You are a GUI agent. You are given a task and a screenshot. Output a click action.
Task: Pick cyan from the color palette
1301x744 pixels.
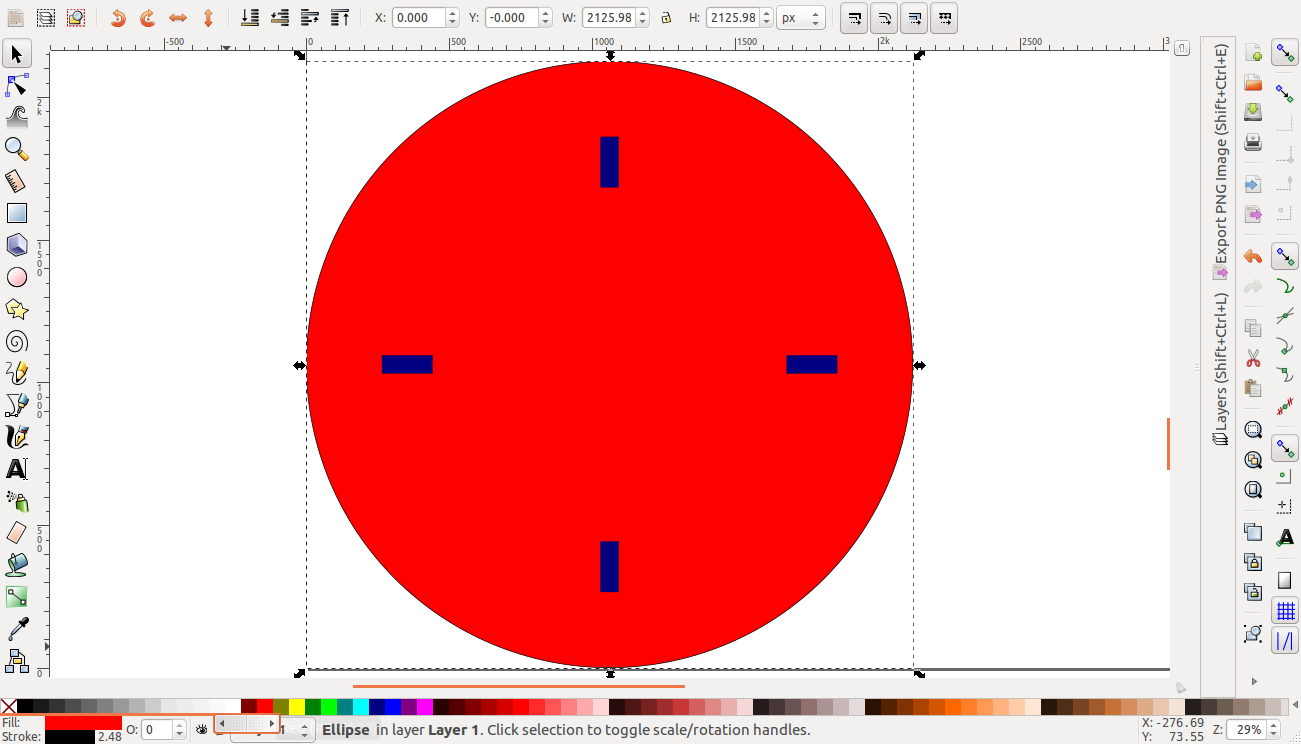361,707
